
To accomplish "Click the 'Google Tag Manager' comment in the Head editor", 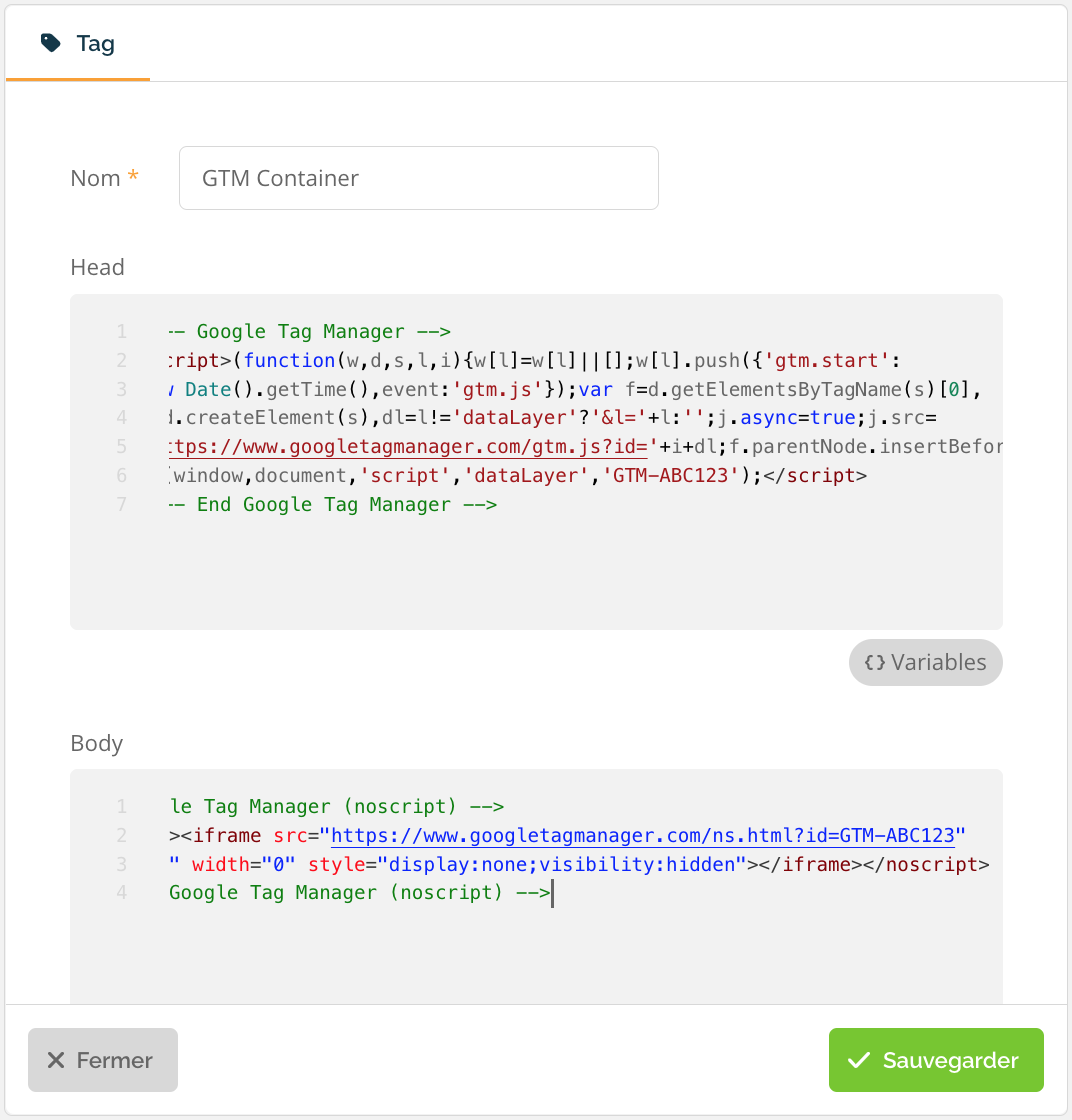I will pos(309,331).
